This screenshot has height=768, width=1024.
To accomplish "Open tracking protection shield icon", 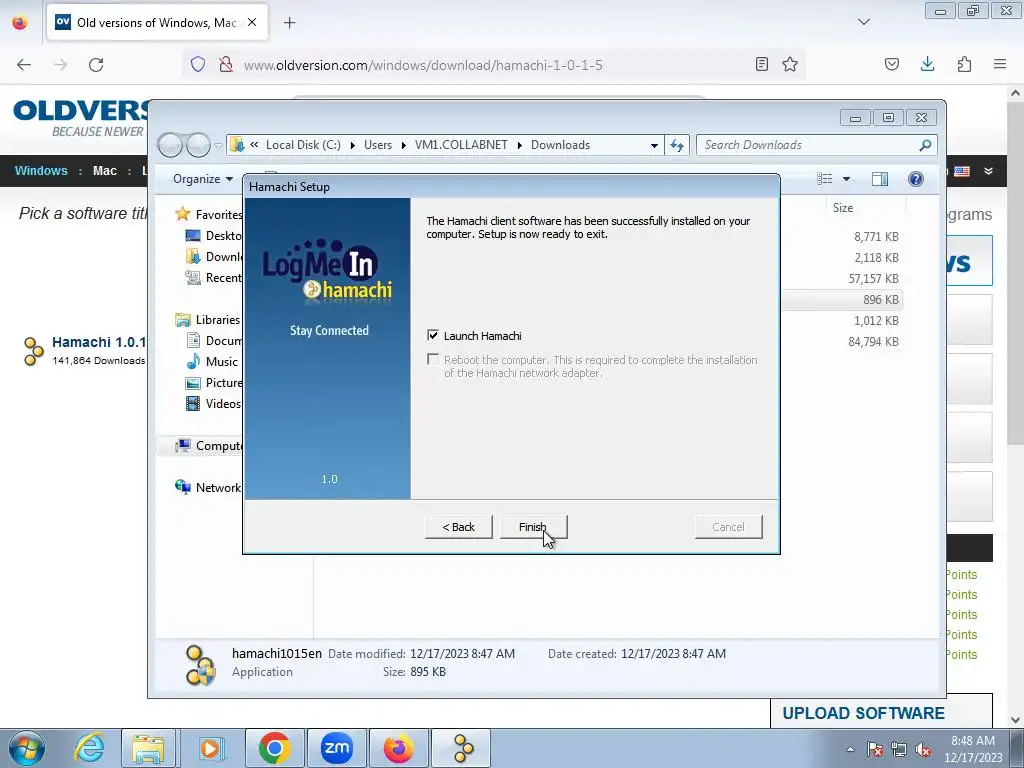I will [x=198, y=64].
